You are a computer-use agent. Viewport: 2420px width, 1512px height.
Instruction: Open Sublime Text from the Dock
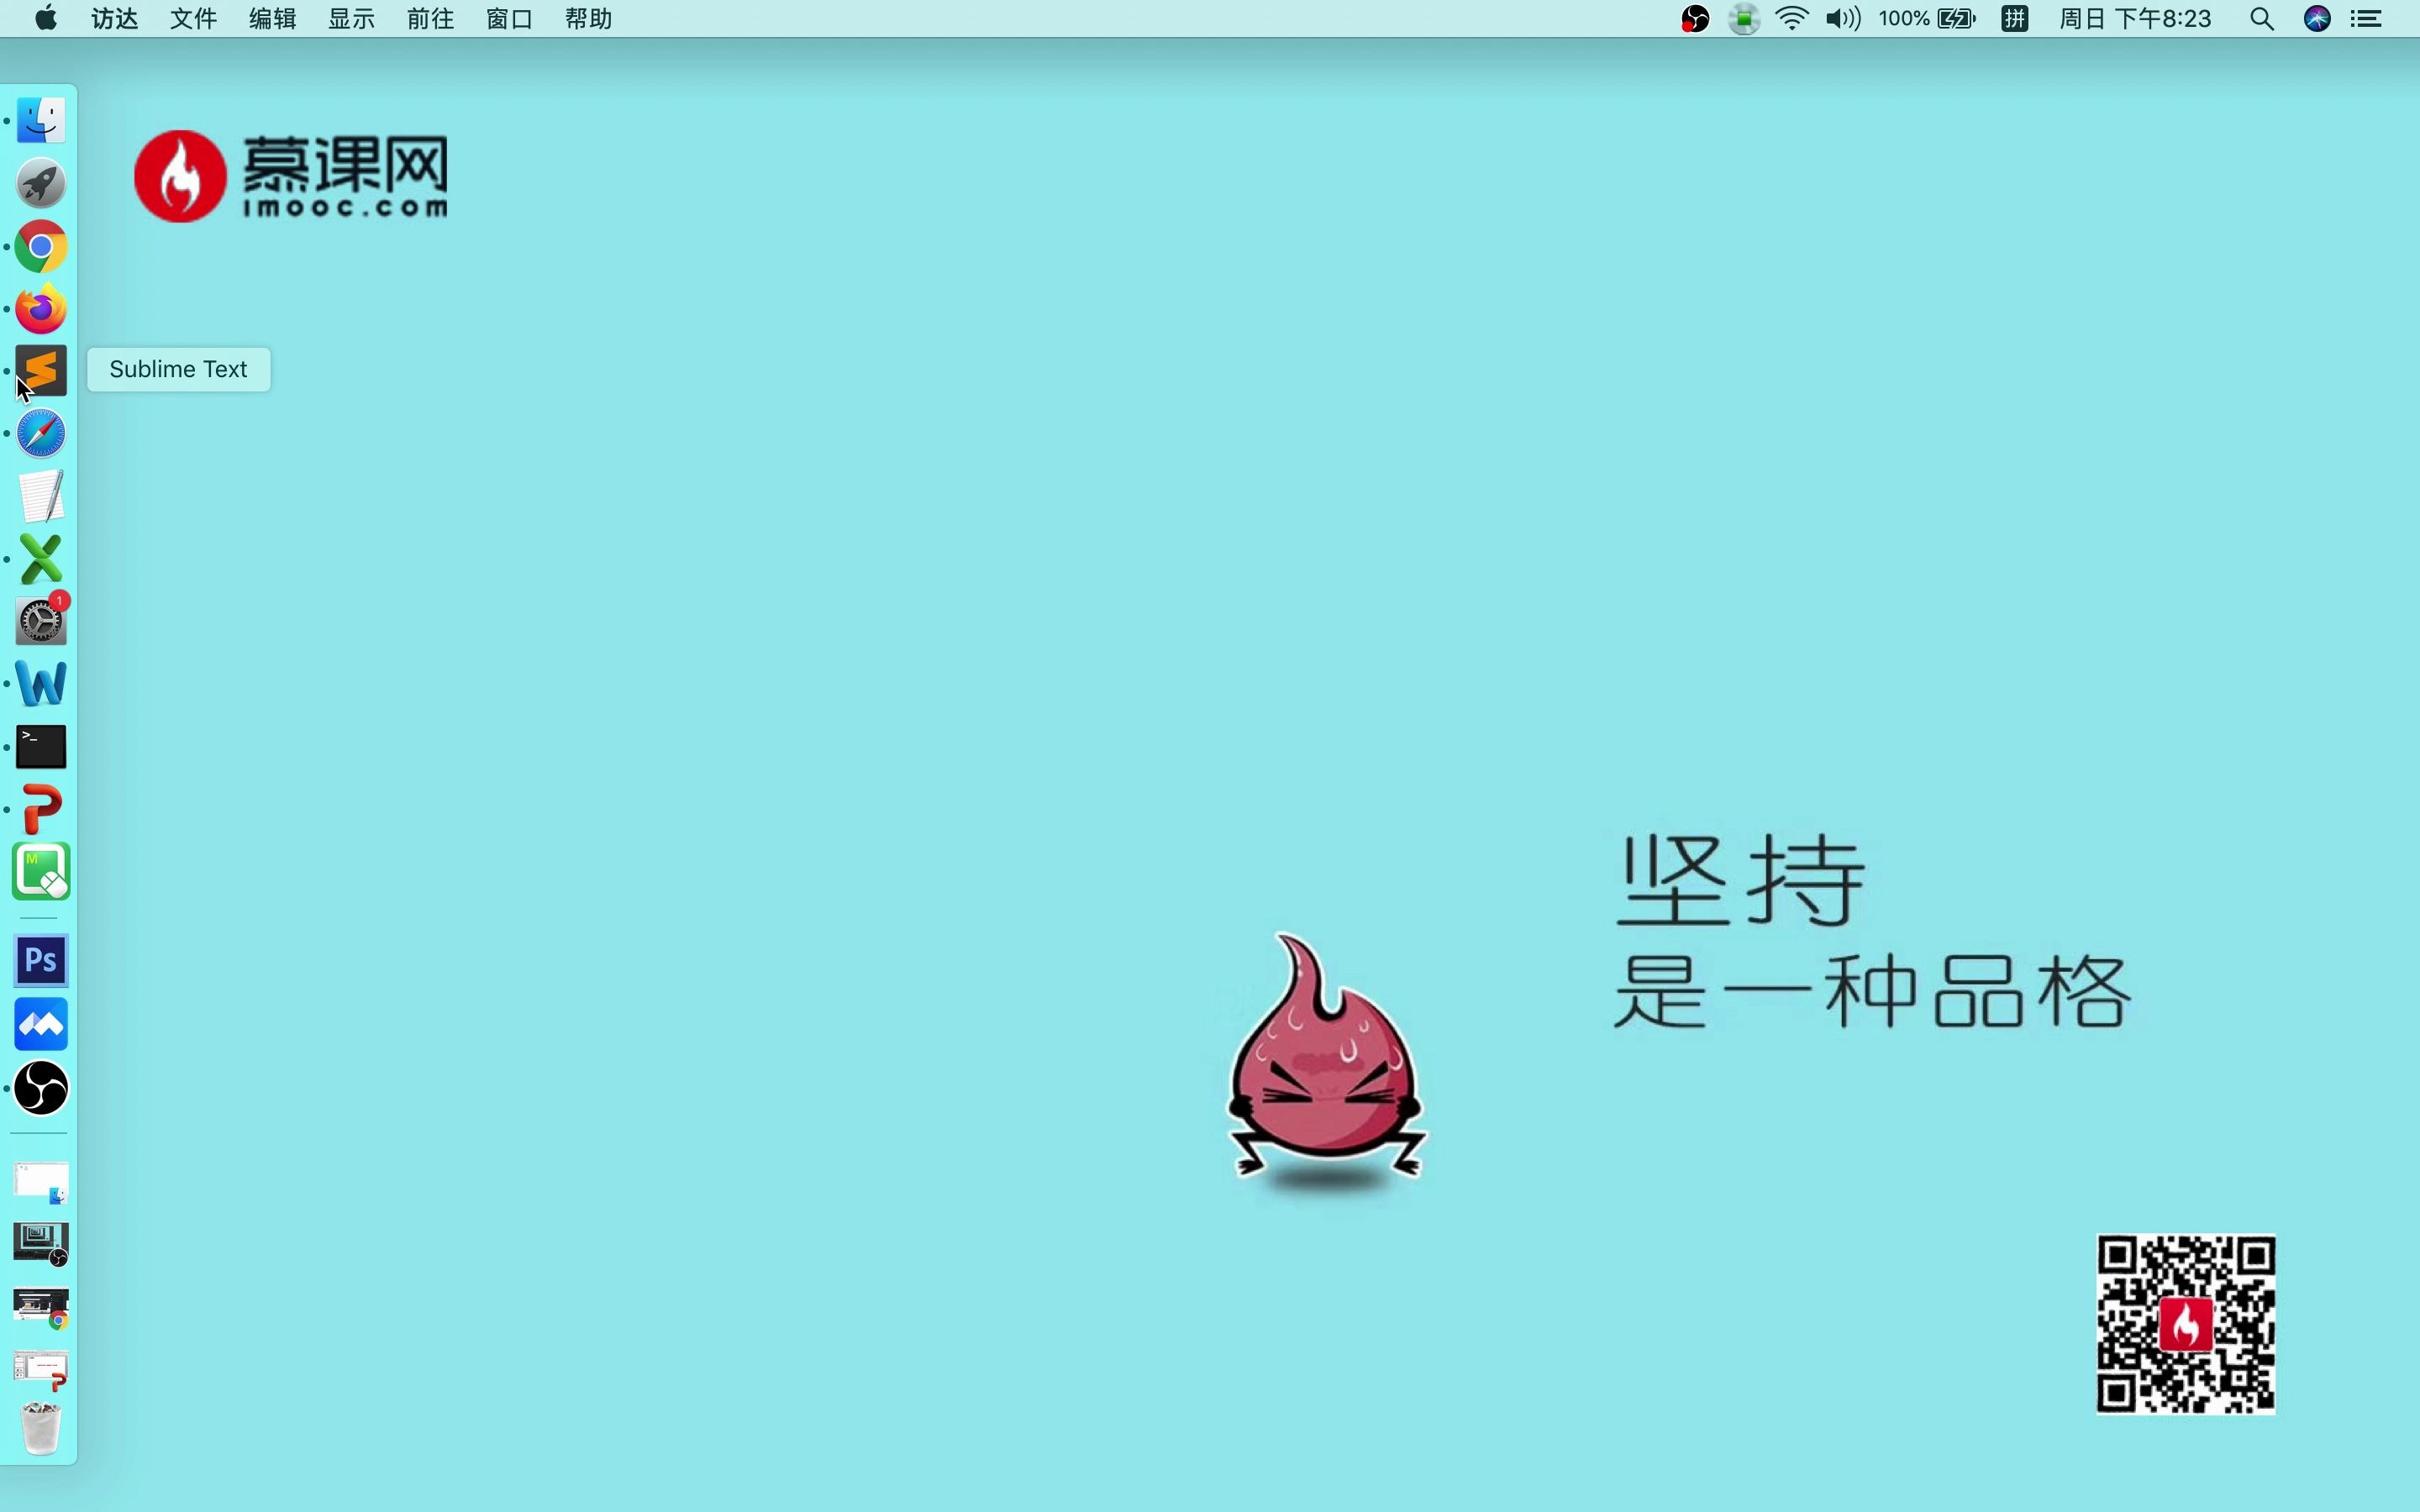click(x=40, y=370)
